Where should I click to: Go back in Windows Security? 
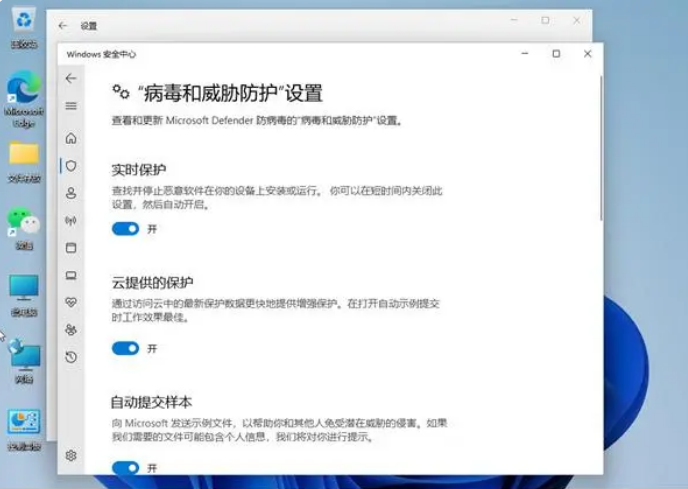point(71,79)
